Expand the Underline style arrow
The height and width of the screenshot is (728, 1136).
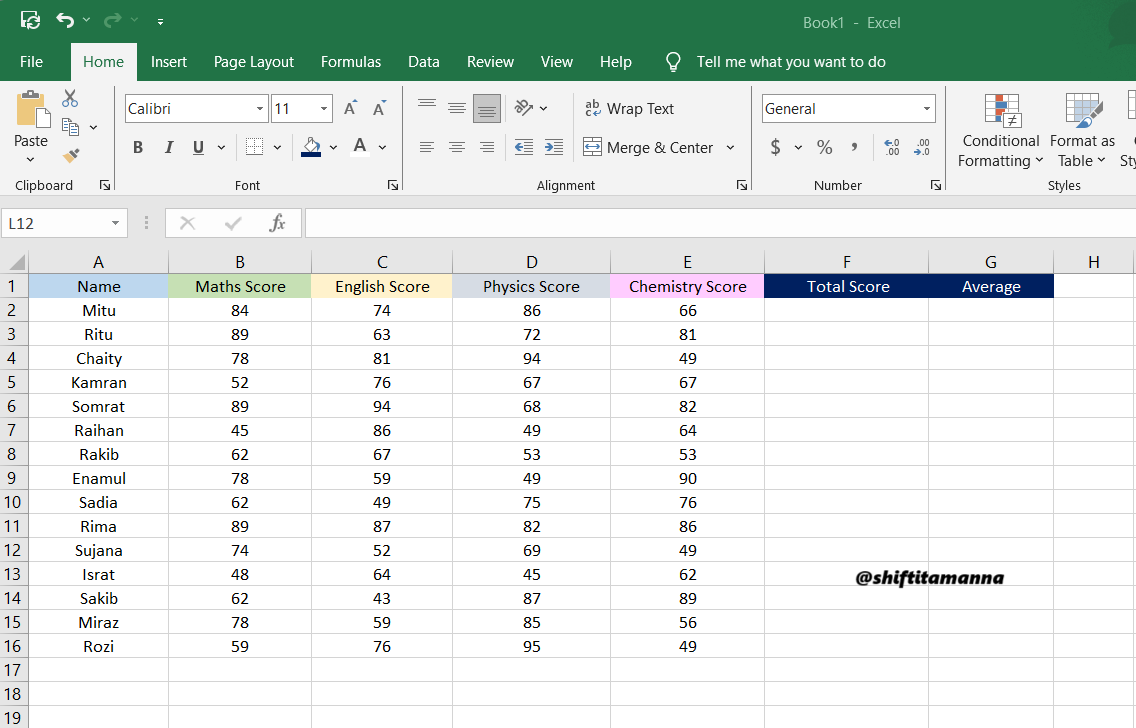tap(221, 148)
